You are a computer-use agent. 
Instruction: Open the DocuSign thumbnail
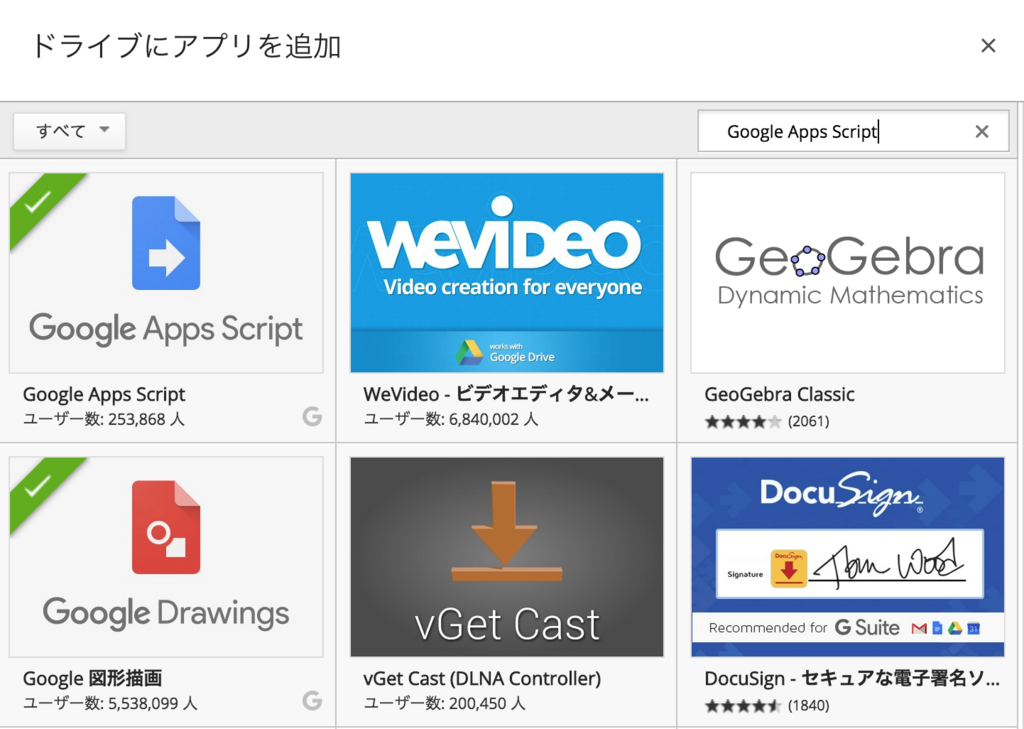848,557
